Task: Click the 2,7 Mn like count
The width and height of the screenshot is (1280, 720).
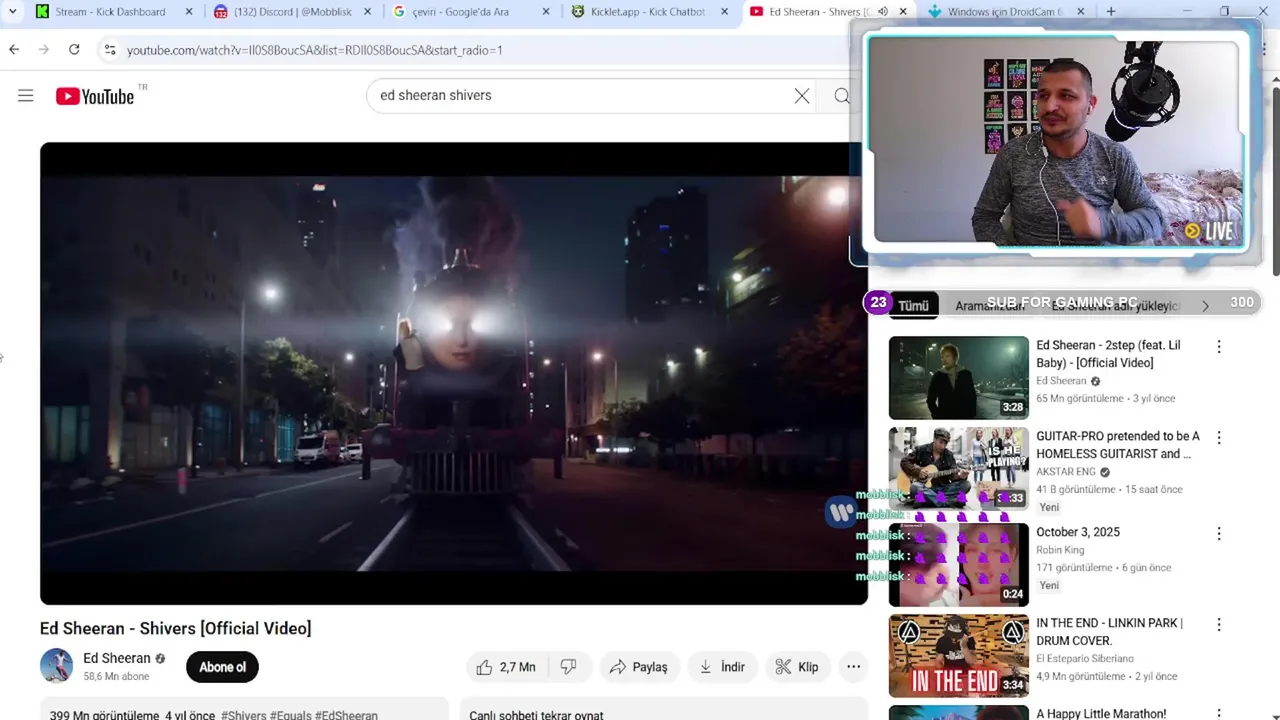Action: pyautogui.click(x=517, y=667)
